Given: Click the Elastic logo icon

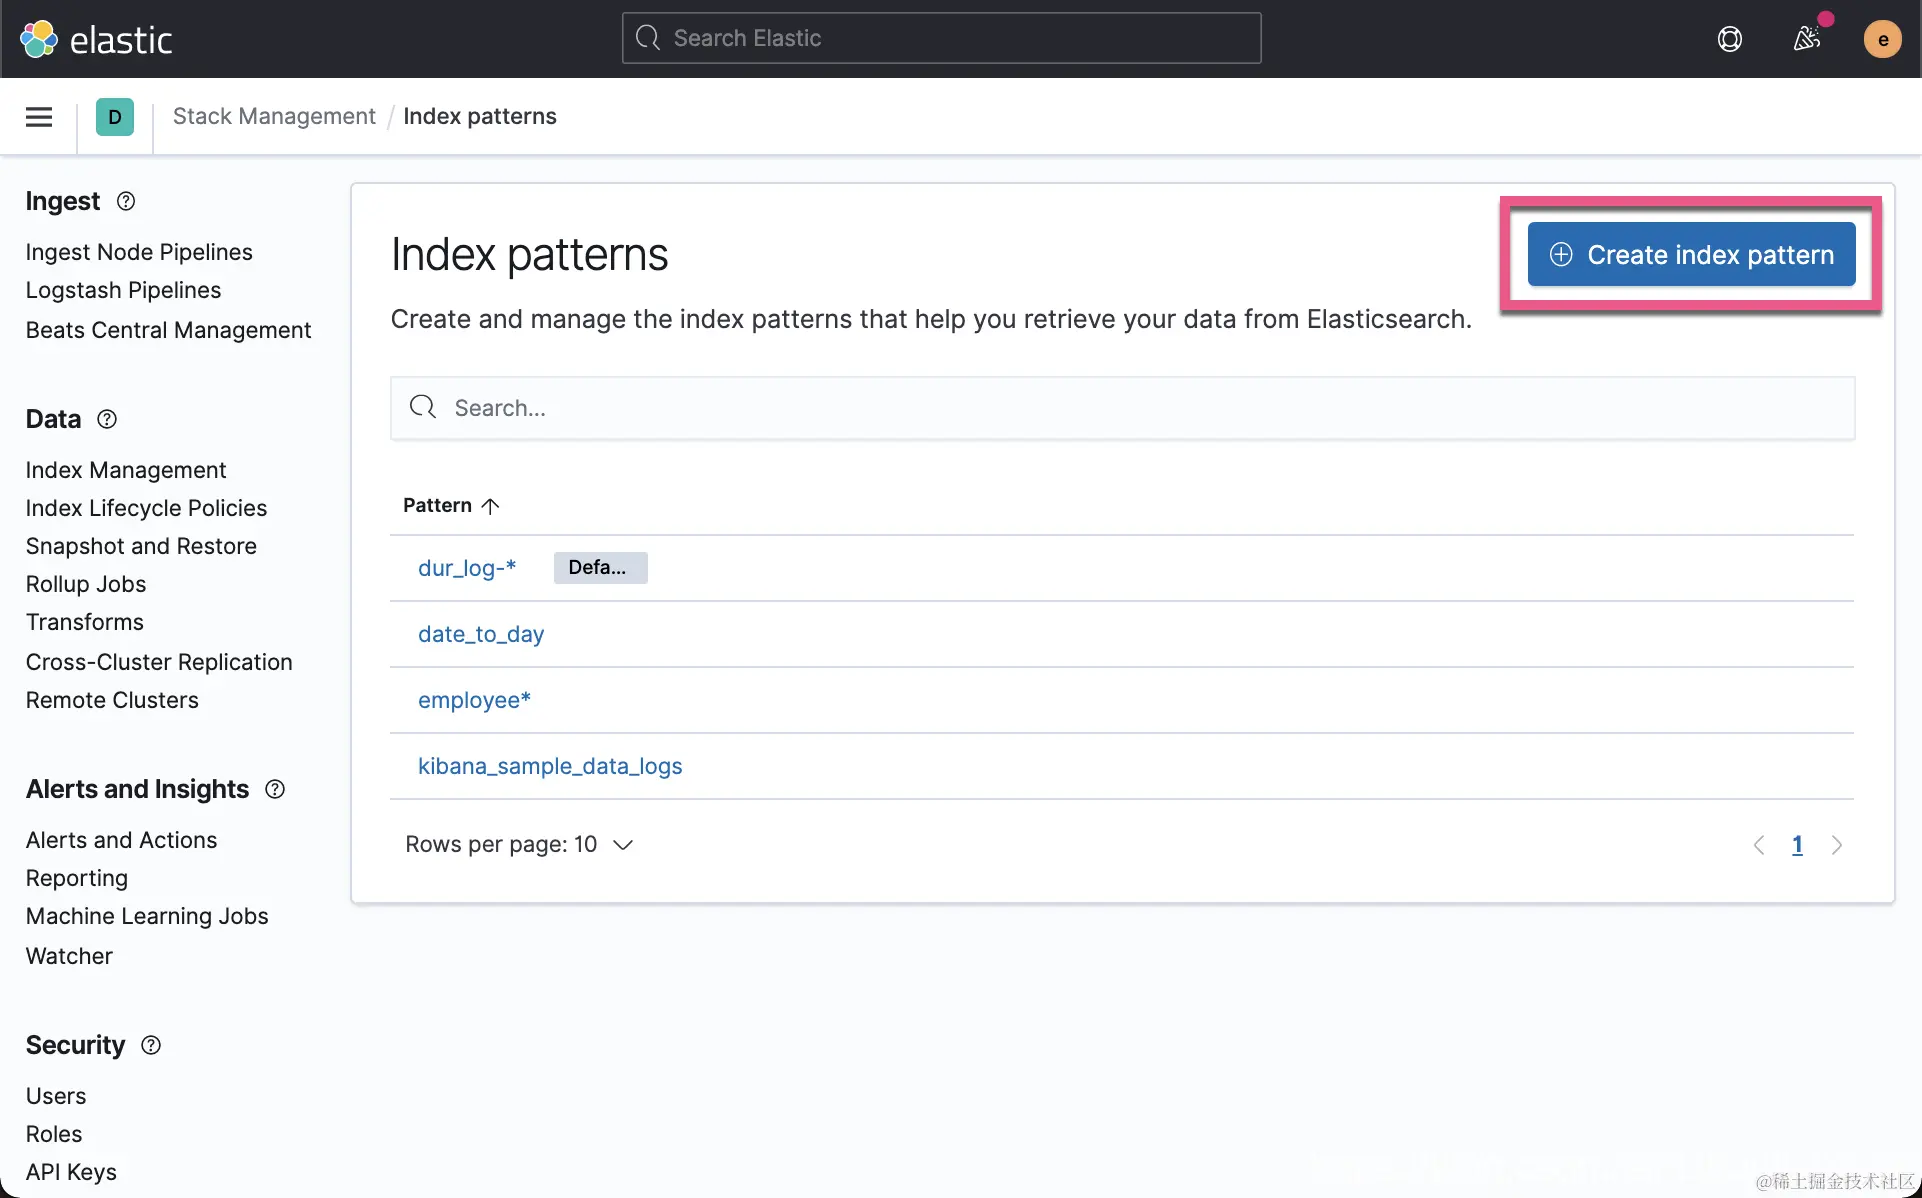Looking at the screenshot, I should [x=39, y=39].
